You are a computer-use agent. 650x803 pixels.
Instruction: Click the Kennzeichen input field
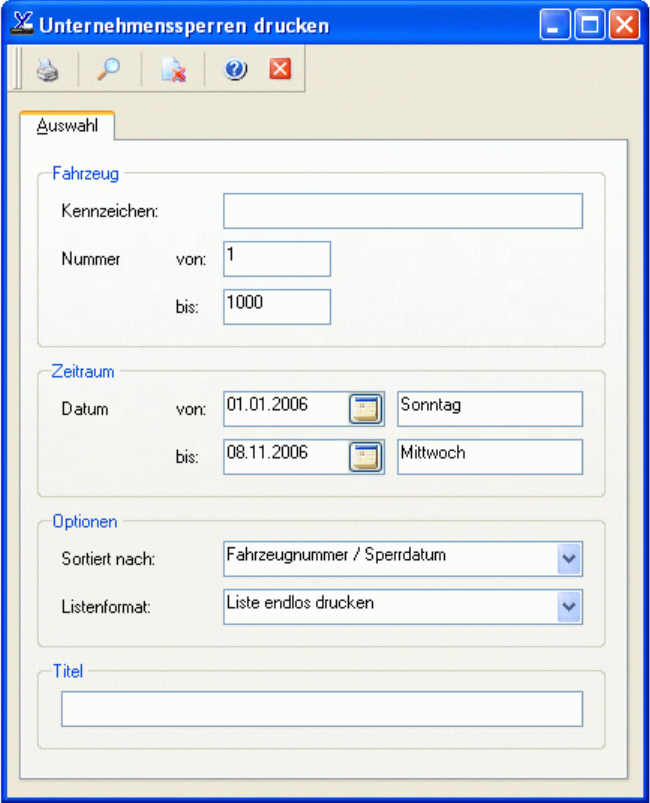point(402,212)
